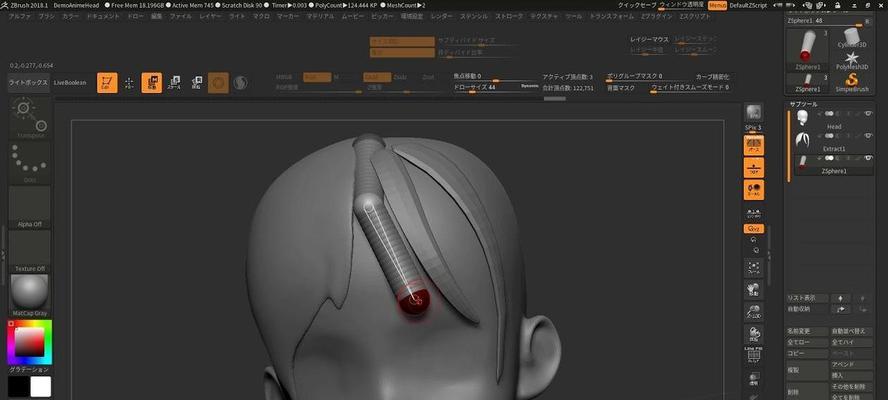Open the Transpose brush selector
The width and height of the screenshot is (888, 400).
pyautogui.click(x=29, y=117)
